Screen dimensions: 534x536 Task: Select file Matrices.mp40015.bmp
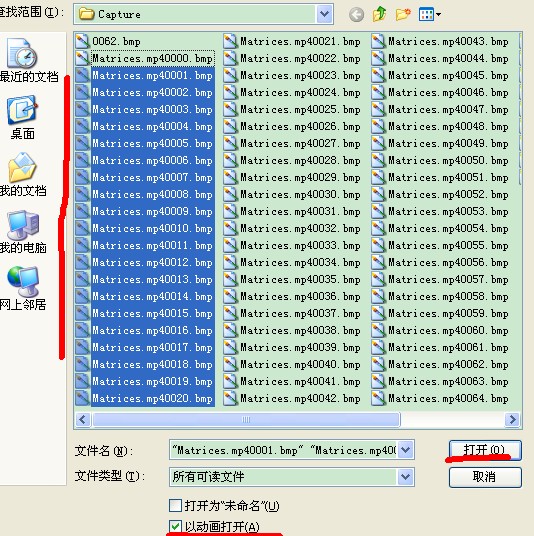coord(152,313)
